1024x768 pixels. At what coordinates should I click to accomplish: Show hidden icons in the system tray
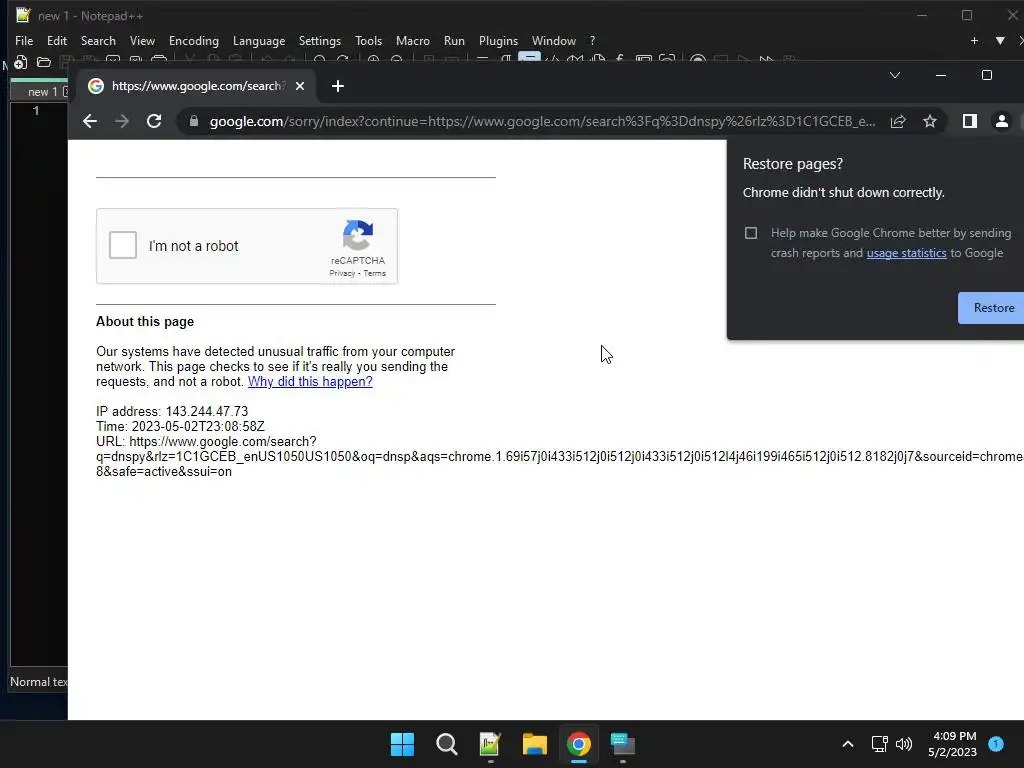coord(848,744)
